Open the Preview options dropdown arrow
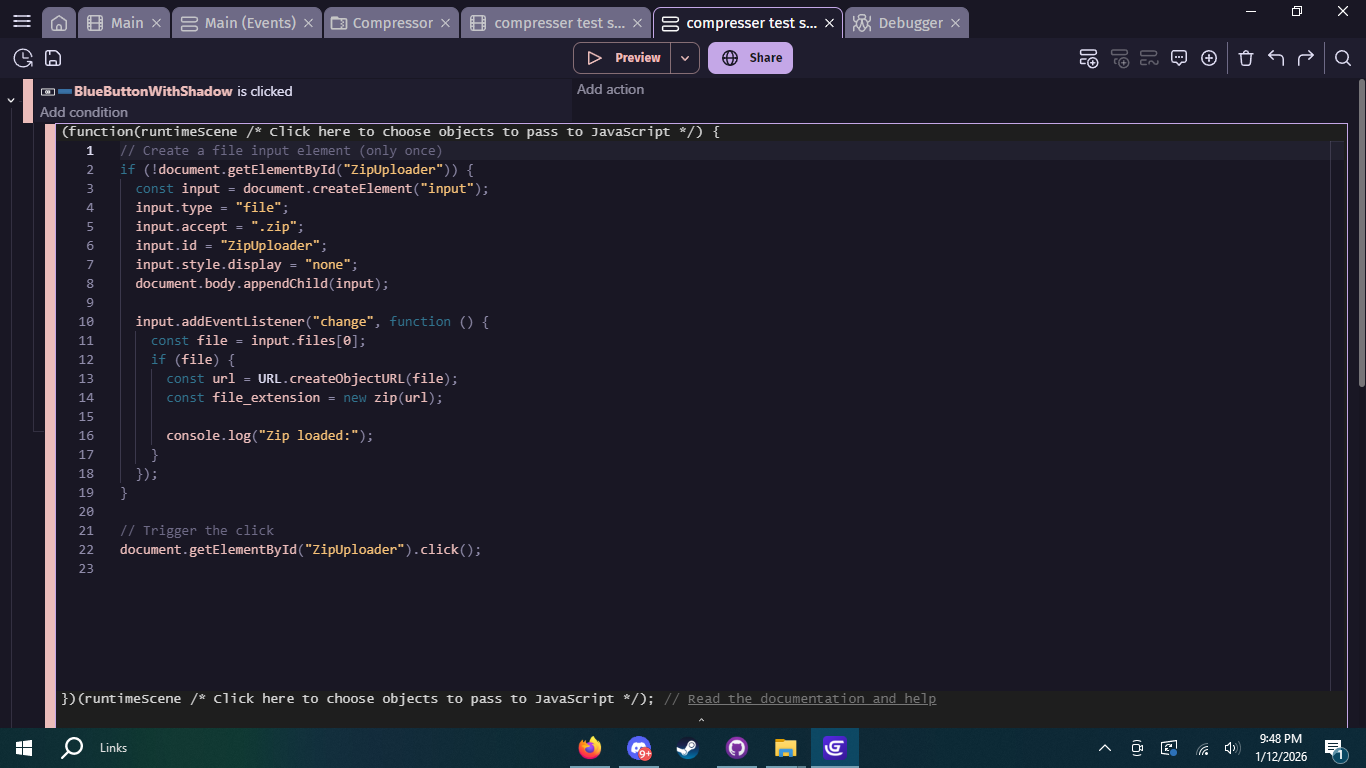The width and height of the screenshot is (1366, 768). 685,58
